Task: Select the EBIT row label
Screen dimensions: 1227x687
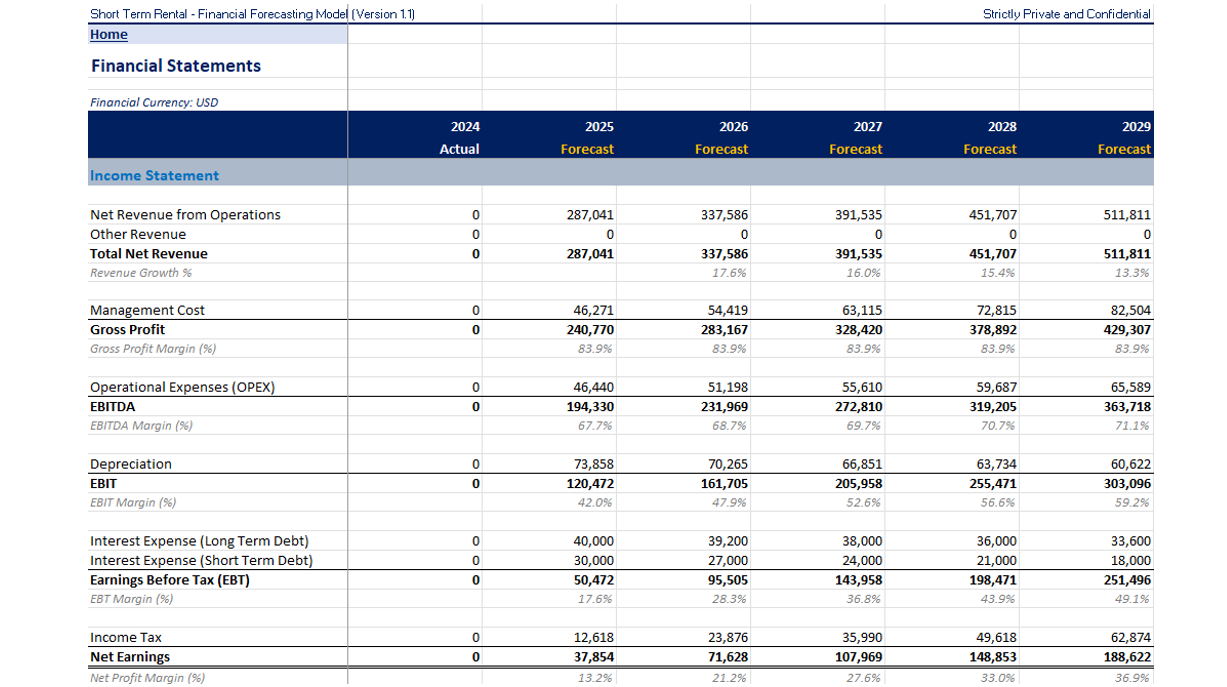Action: 103,483
